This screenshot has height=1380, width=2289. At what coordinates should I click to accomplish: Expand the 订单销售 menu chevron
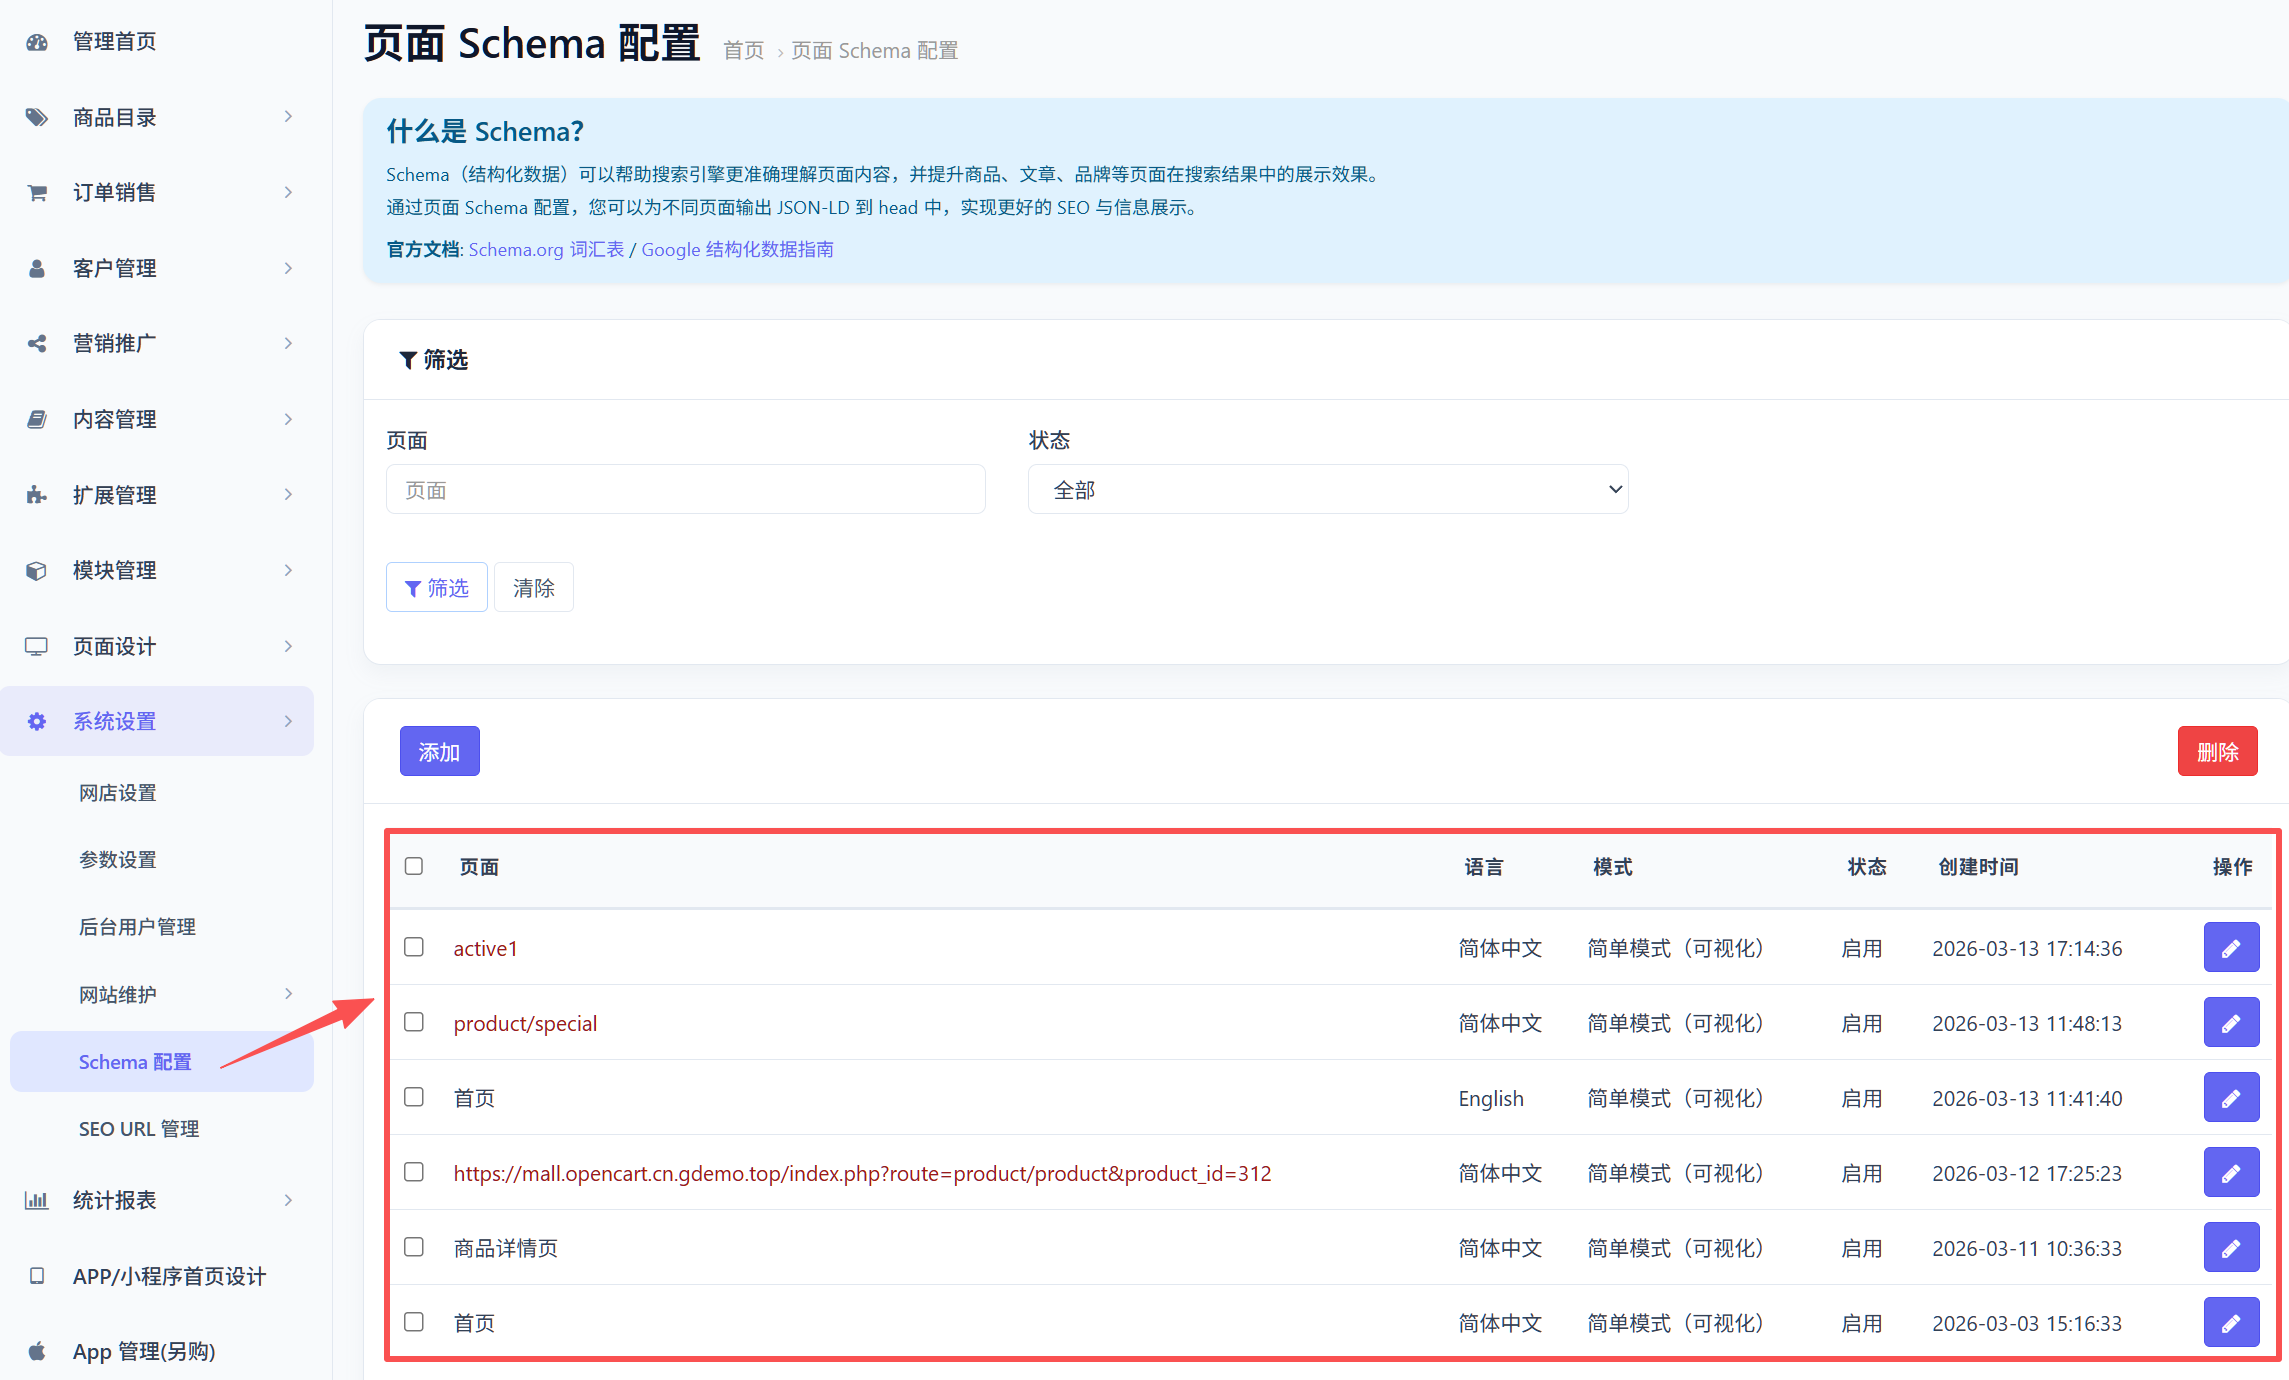click(288, 192)
